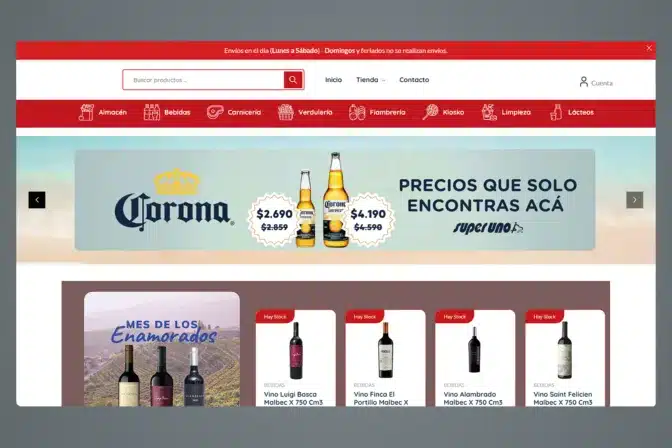Open the Cuenta user account icon

pyautogui.click(x=583, y=81)
